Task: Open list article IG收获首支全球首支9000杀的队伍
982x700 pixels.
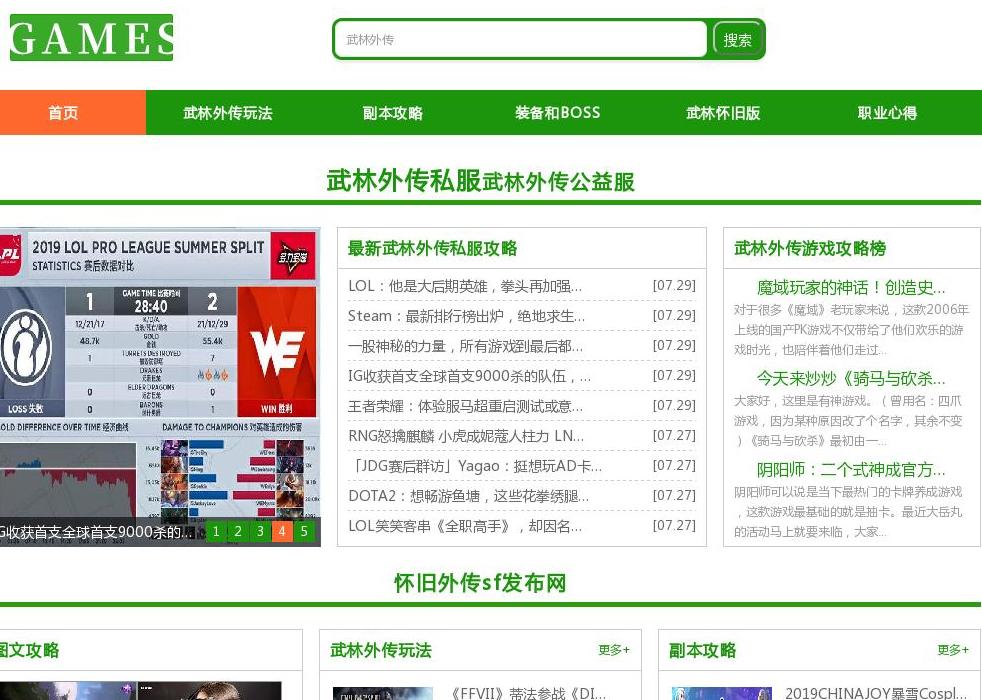Action: [470, 376]
